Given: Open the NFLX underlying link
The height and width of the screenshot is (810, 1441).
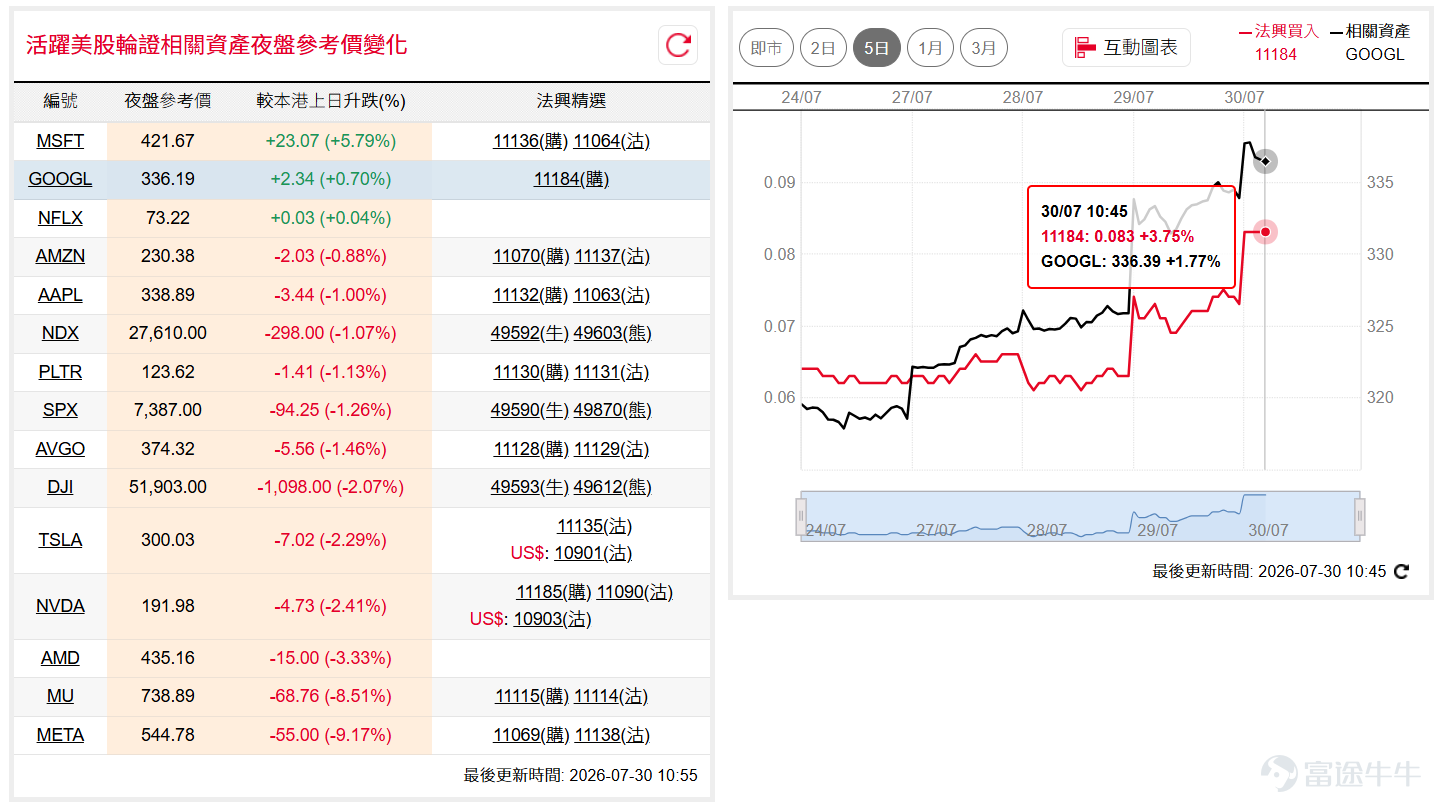Looking at the screenshot, I should tap(60, 218).
